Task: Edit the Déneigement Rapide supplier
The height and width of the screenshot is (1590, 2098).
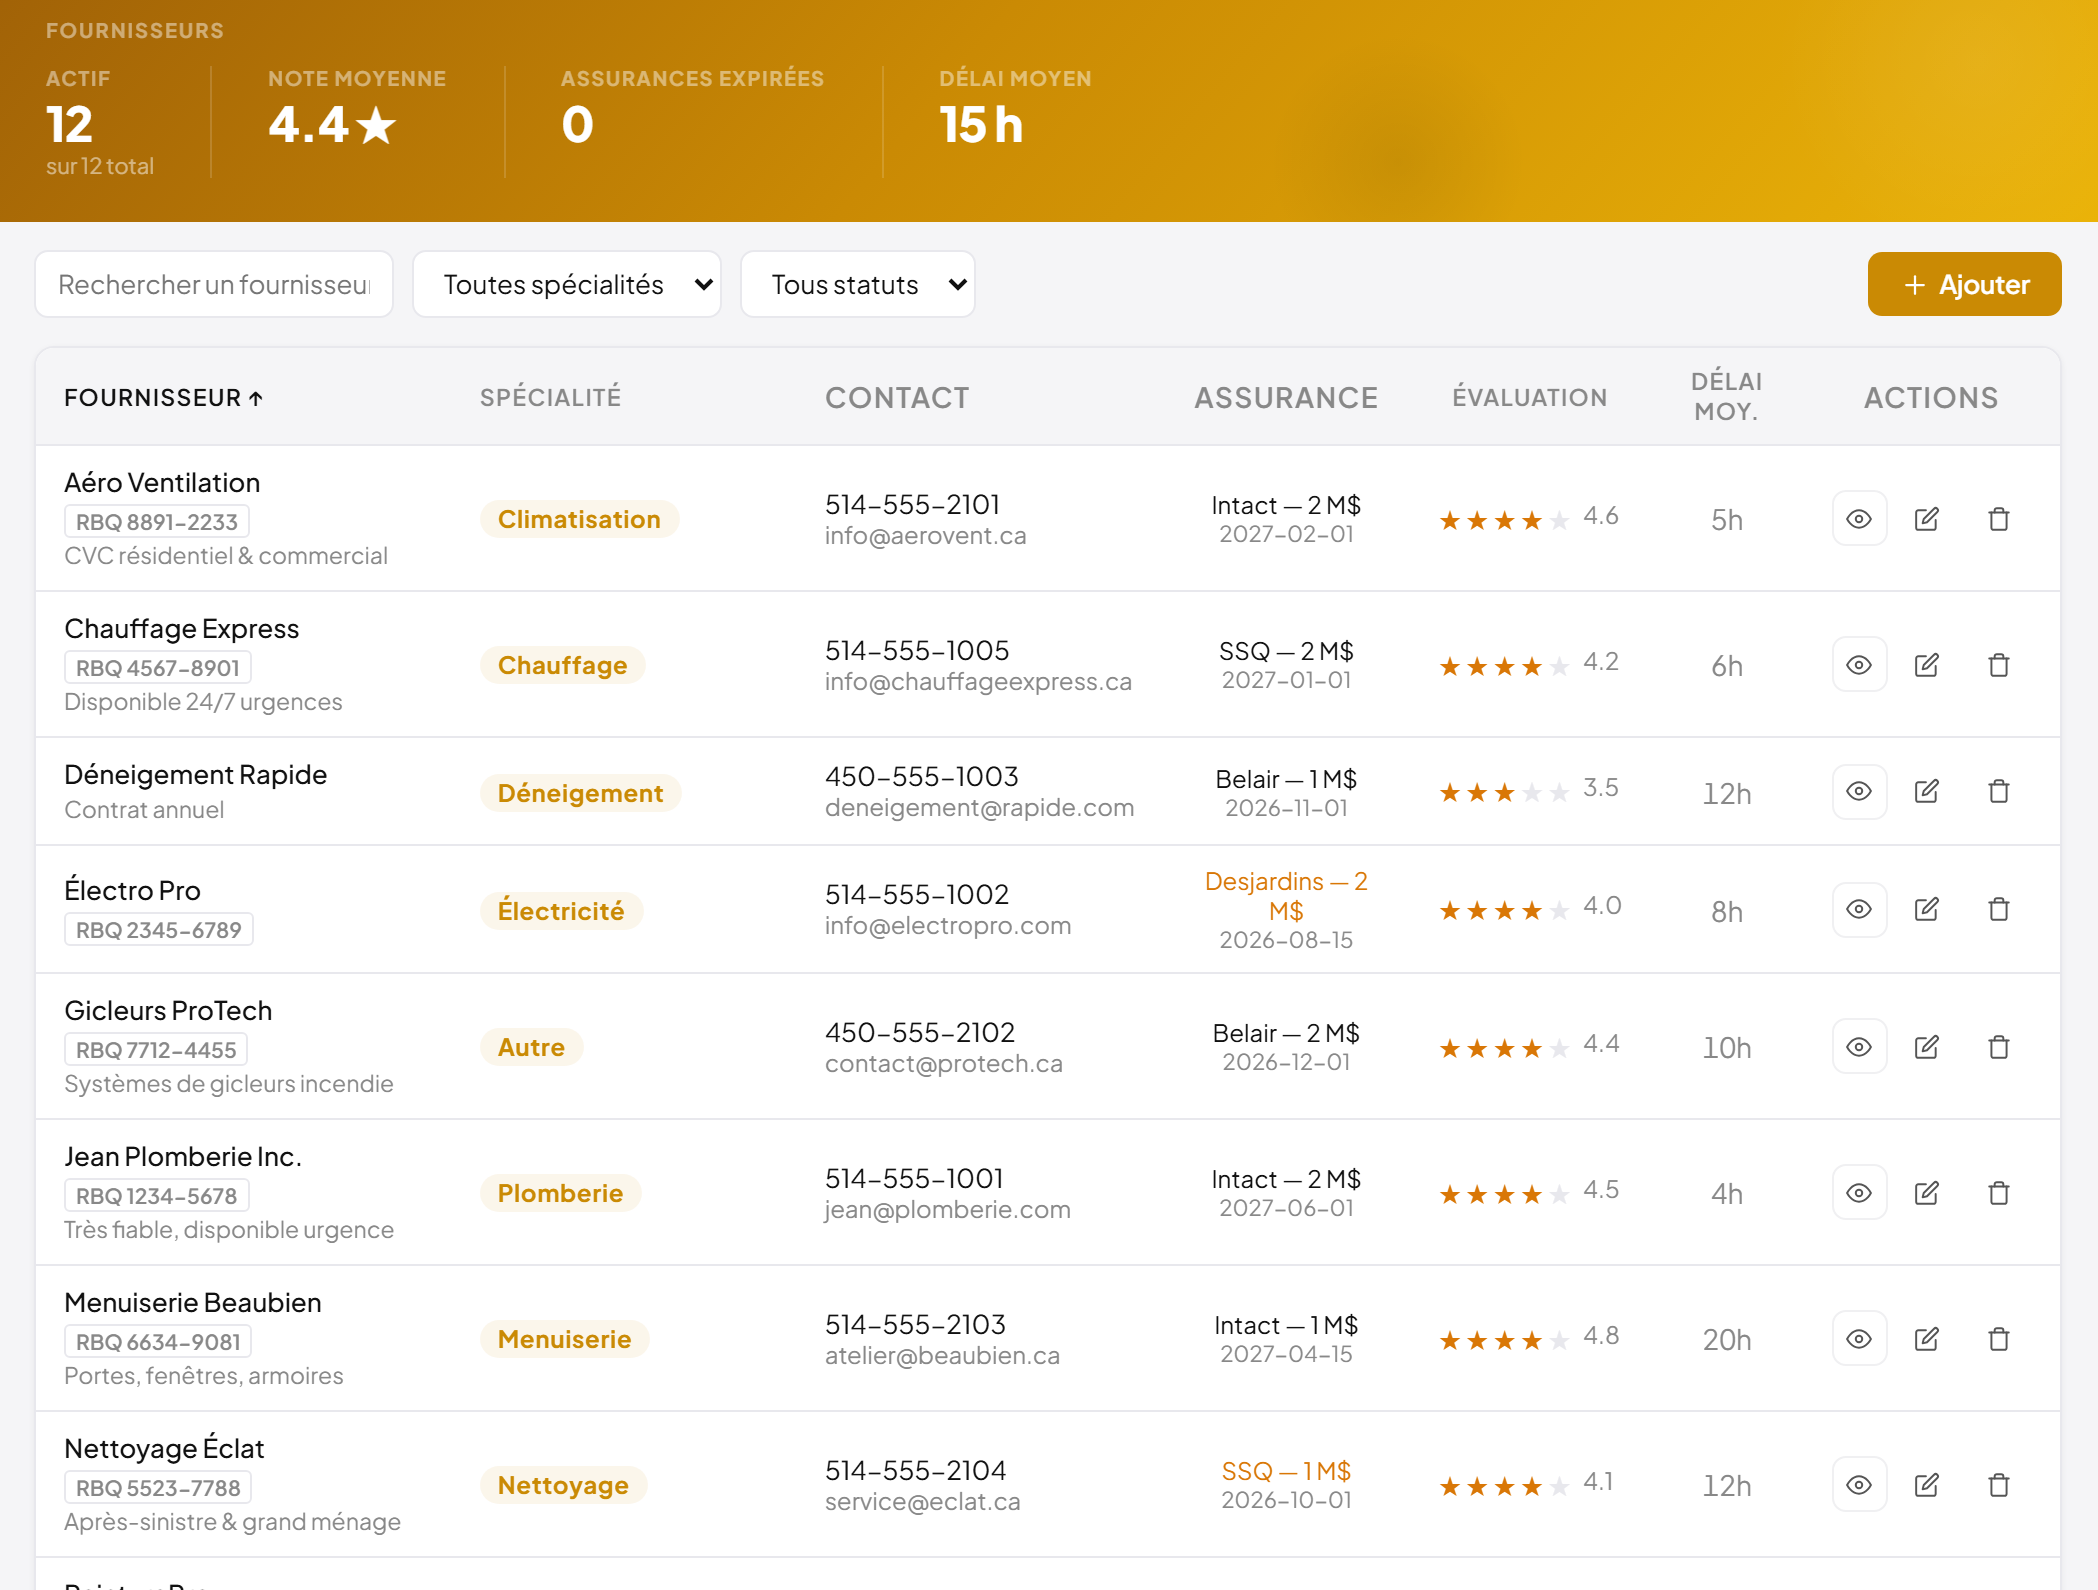Action: [x=1927, y=791]
